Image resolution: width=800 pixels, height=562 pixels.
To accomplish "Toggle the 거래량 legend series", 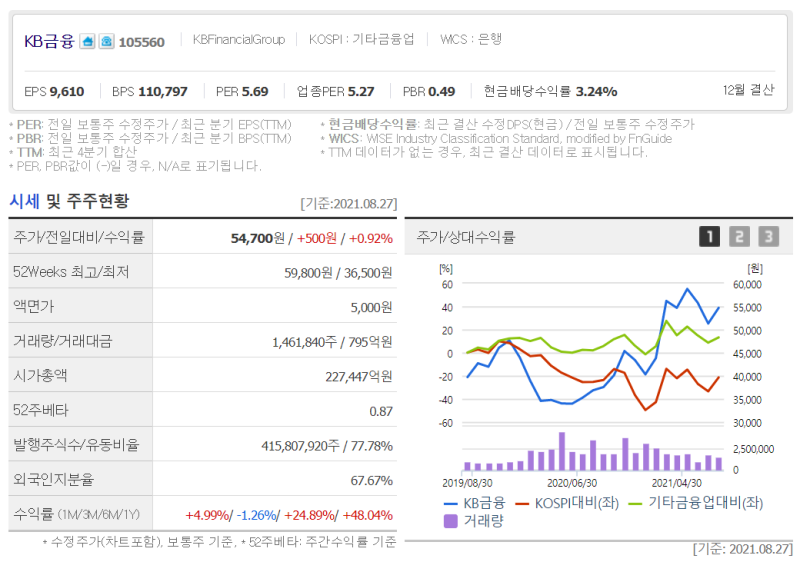I will pos(473,521).
